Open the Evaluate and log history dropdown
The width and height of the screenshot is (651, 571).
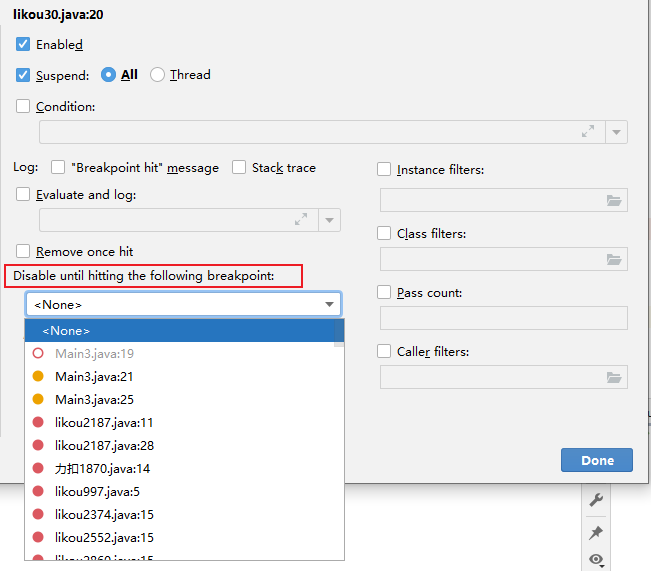[330, 220]
